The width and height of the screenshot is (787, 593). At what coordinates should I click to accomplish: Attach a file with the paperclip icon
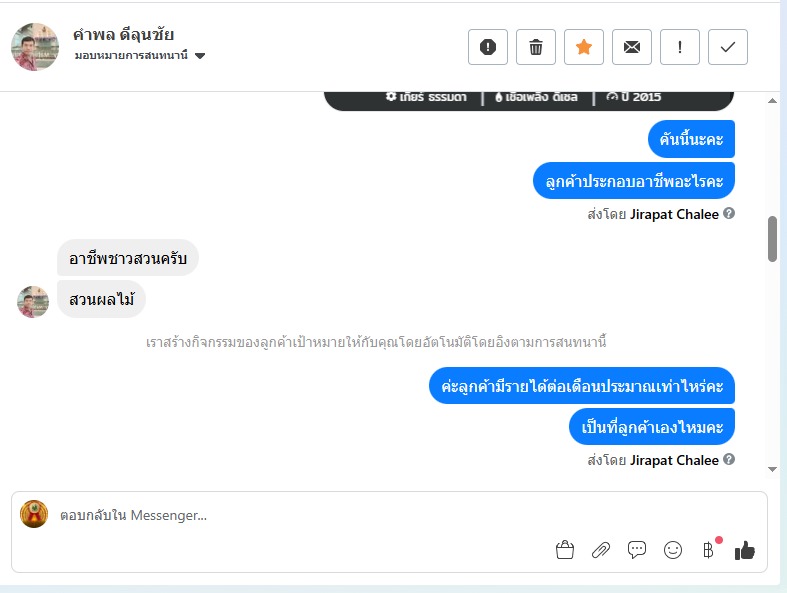pyautogui.click(x=601, y=550)
